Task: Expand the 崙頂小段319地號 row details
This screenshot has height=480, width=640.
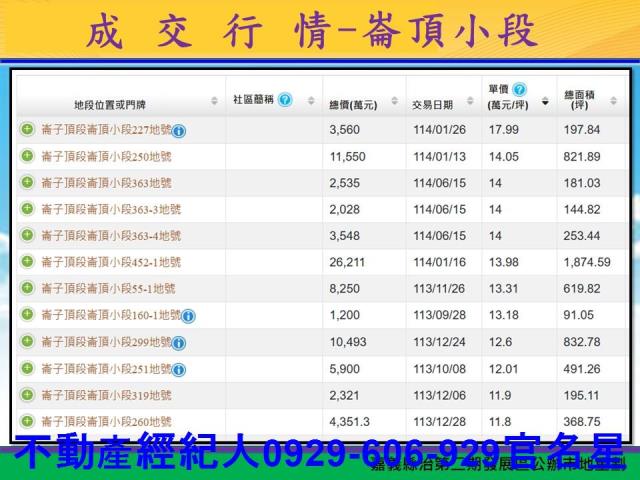Action: pos(27,394)
